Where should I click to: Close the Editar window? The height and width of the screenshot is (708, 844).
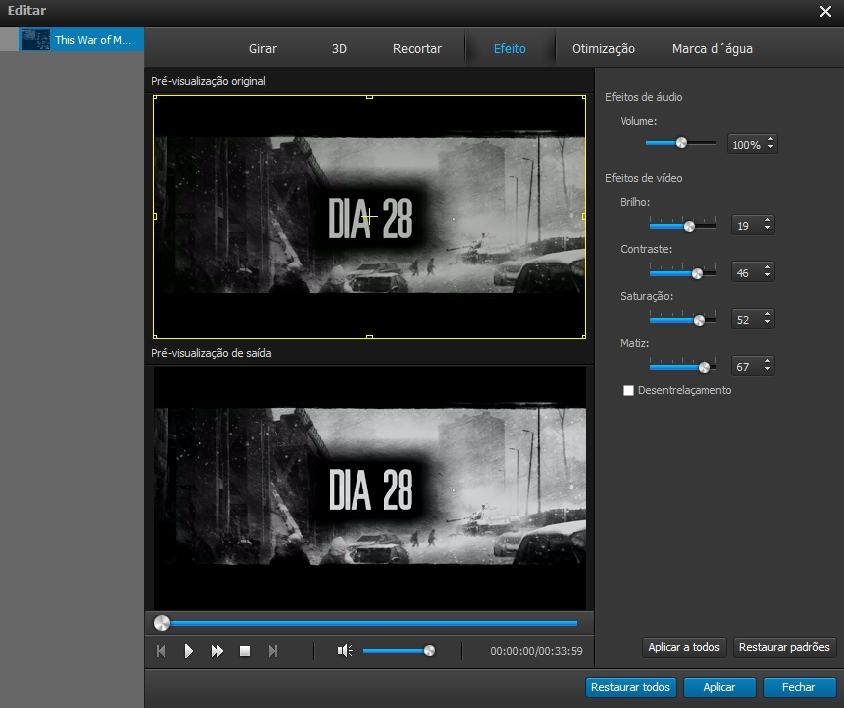(x=825, y=12)
